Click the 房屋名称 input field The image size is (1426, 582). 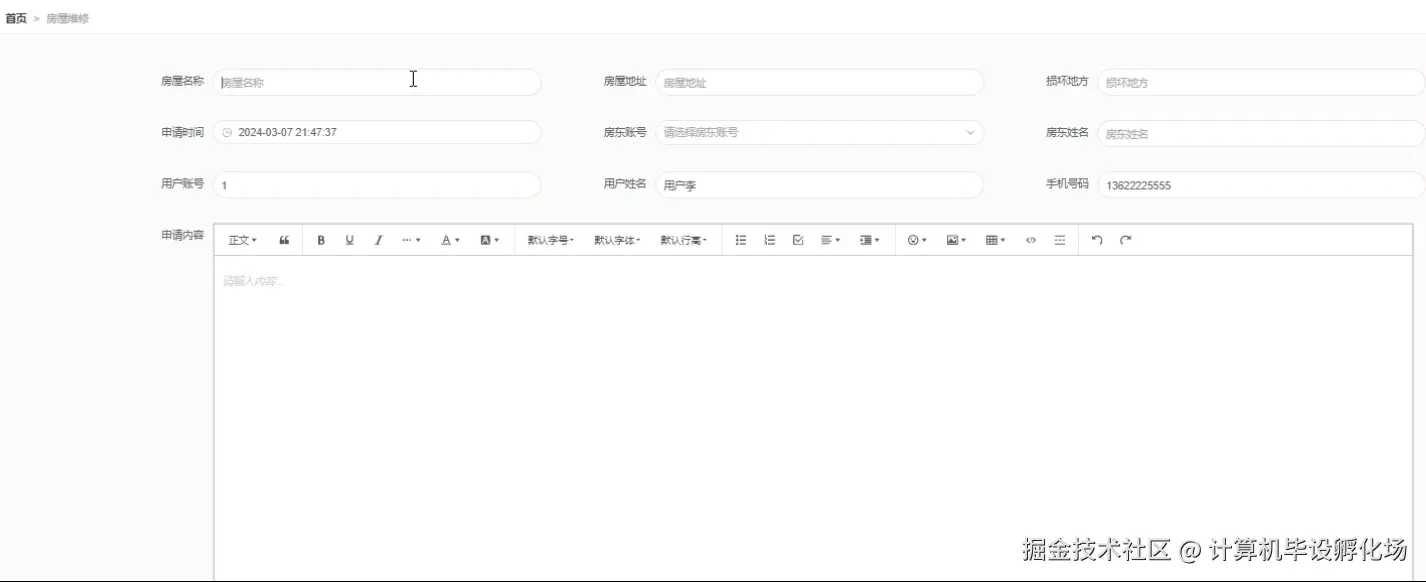pos(377,81)
